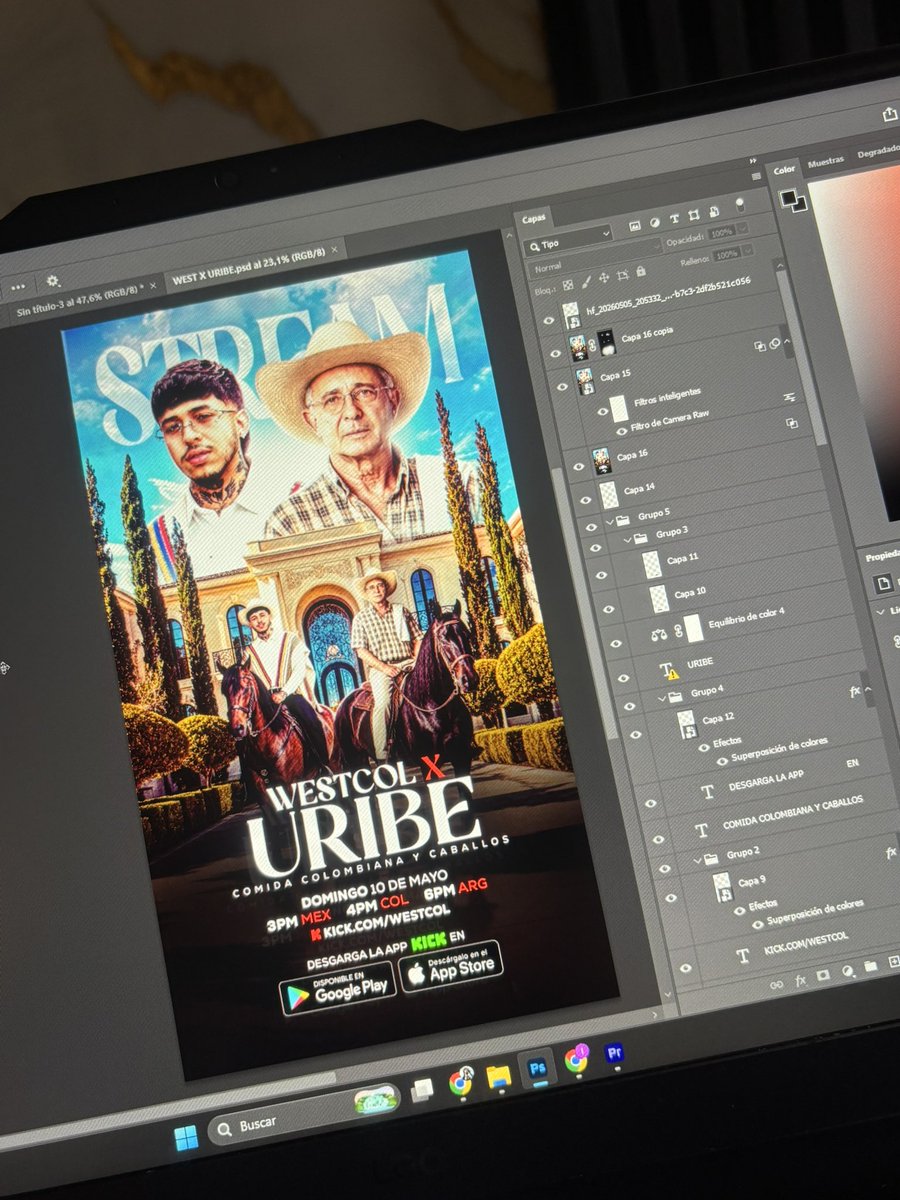Lock transparent pixels in Layers panel
The width and height of the screenshot is (900, 1200).
pos(567,286)
